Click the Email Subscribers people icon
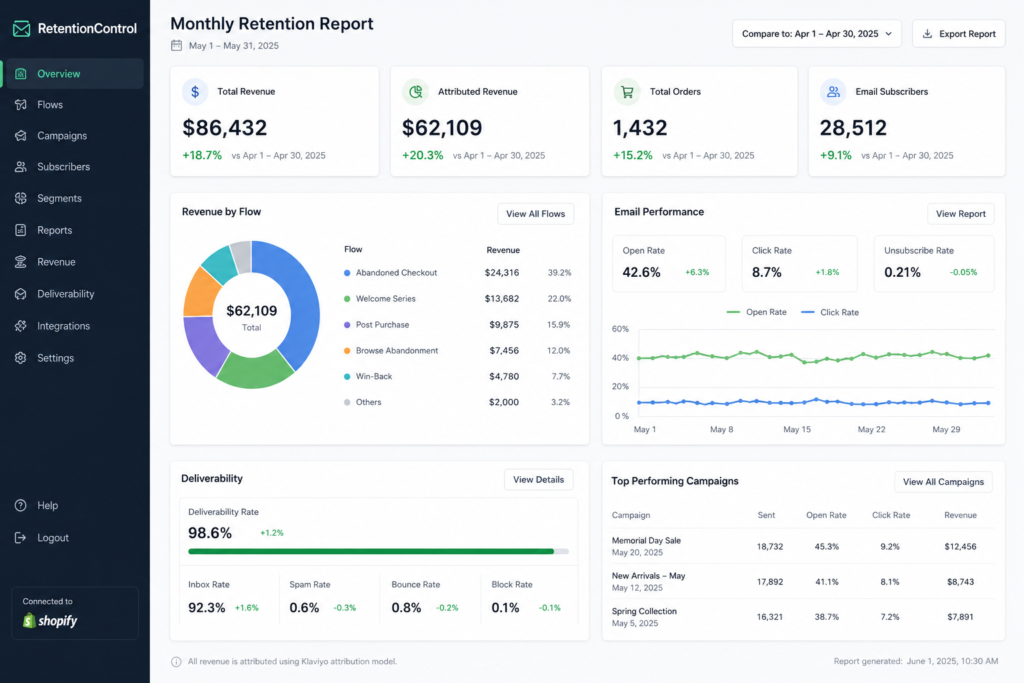Image resolution: width=1024 pixels, height=683 pixels. 833,92
